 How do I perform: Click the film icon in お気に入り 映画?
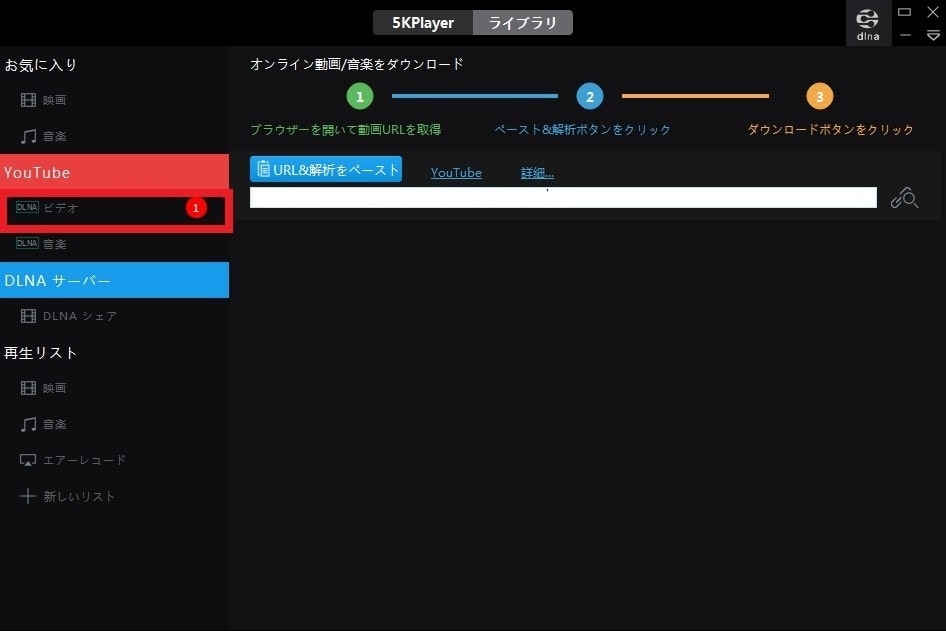[28, 100]
